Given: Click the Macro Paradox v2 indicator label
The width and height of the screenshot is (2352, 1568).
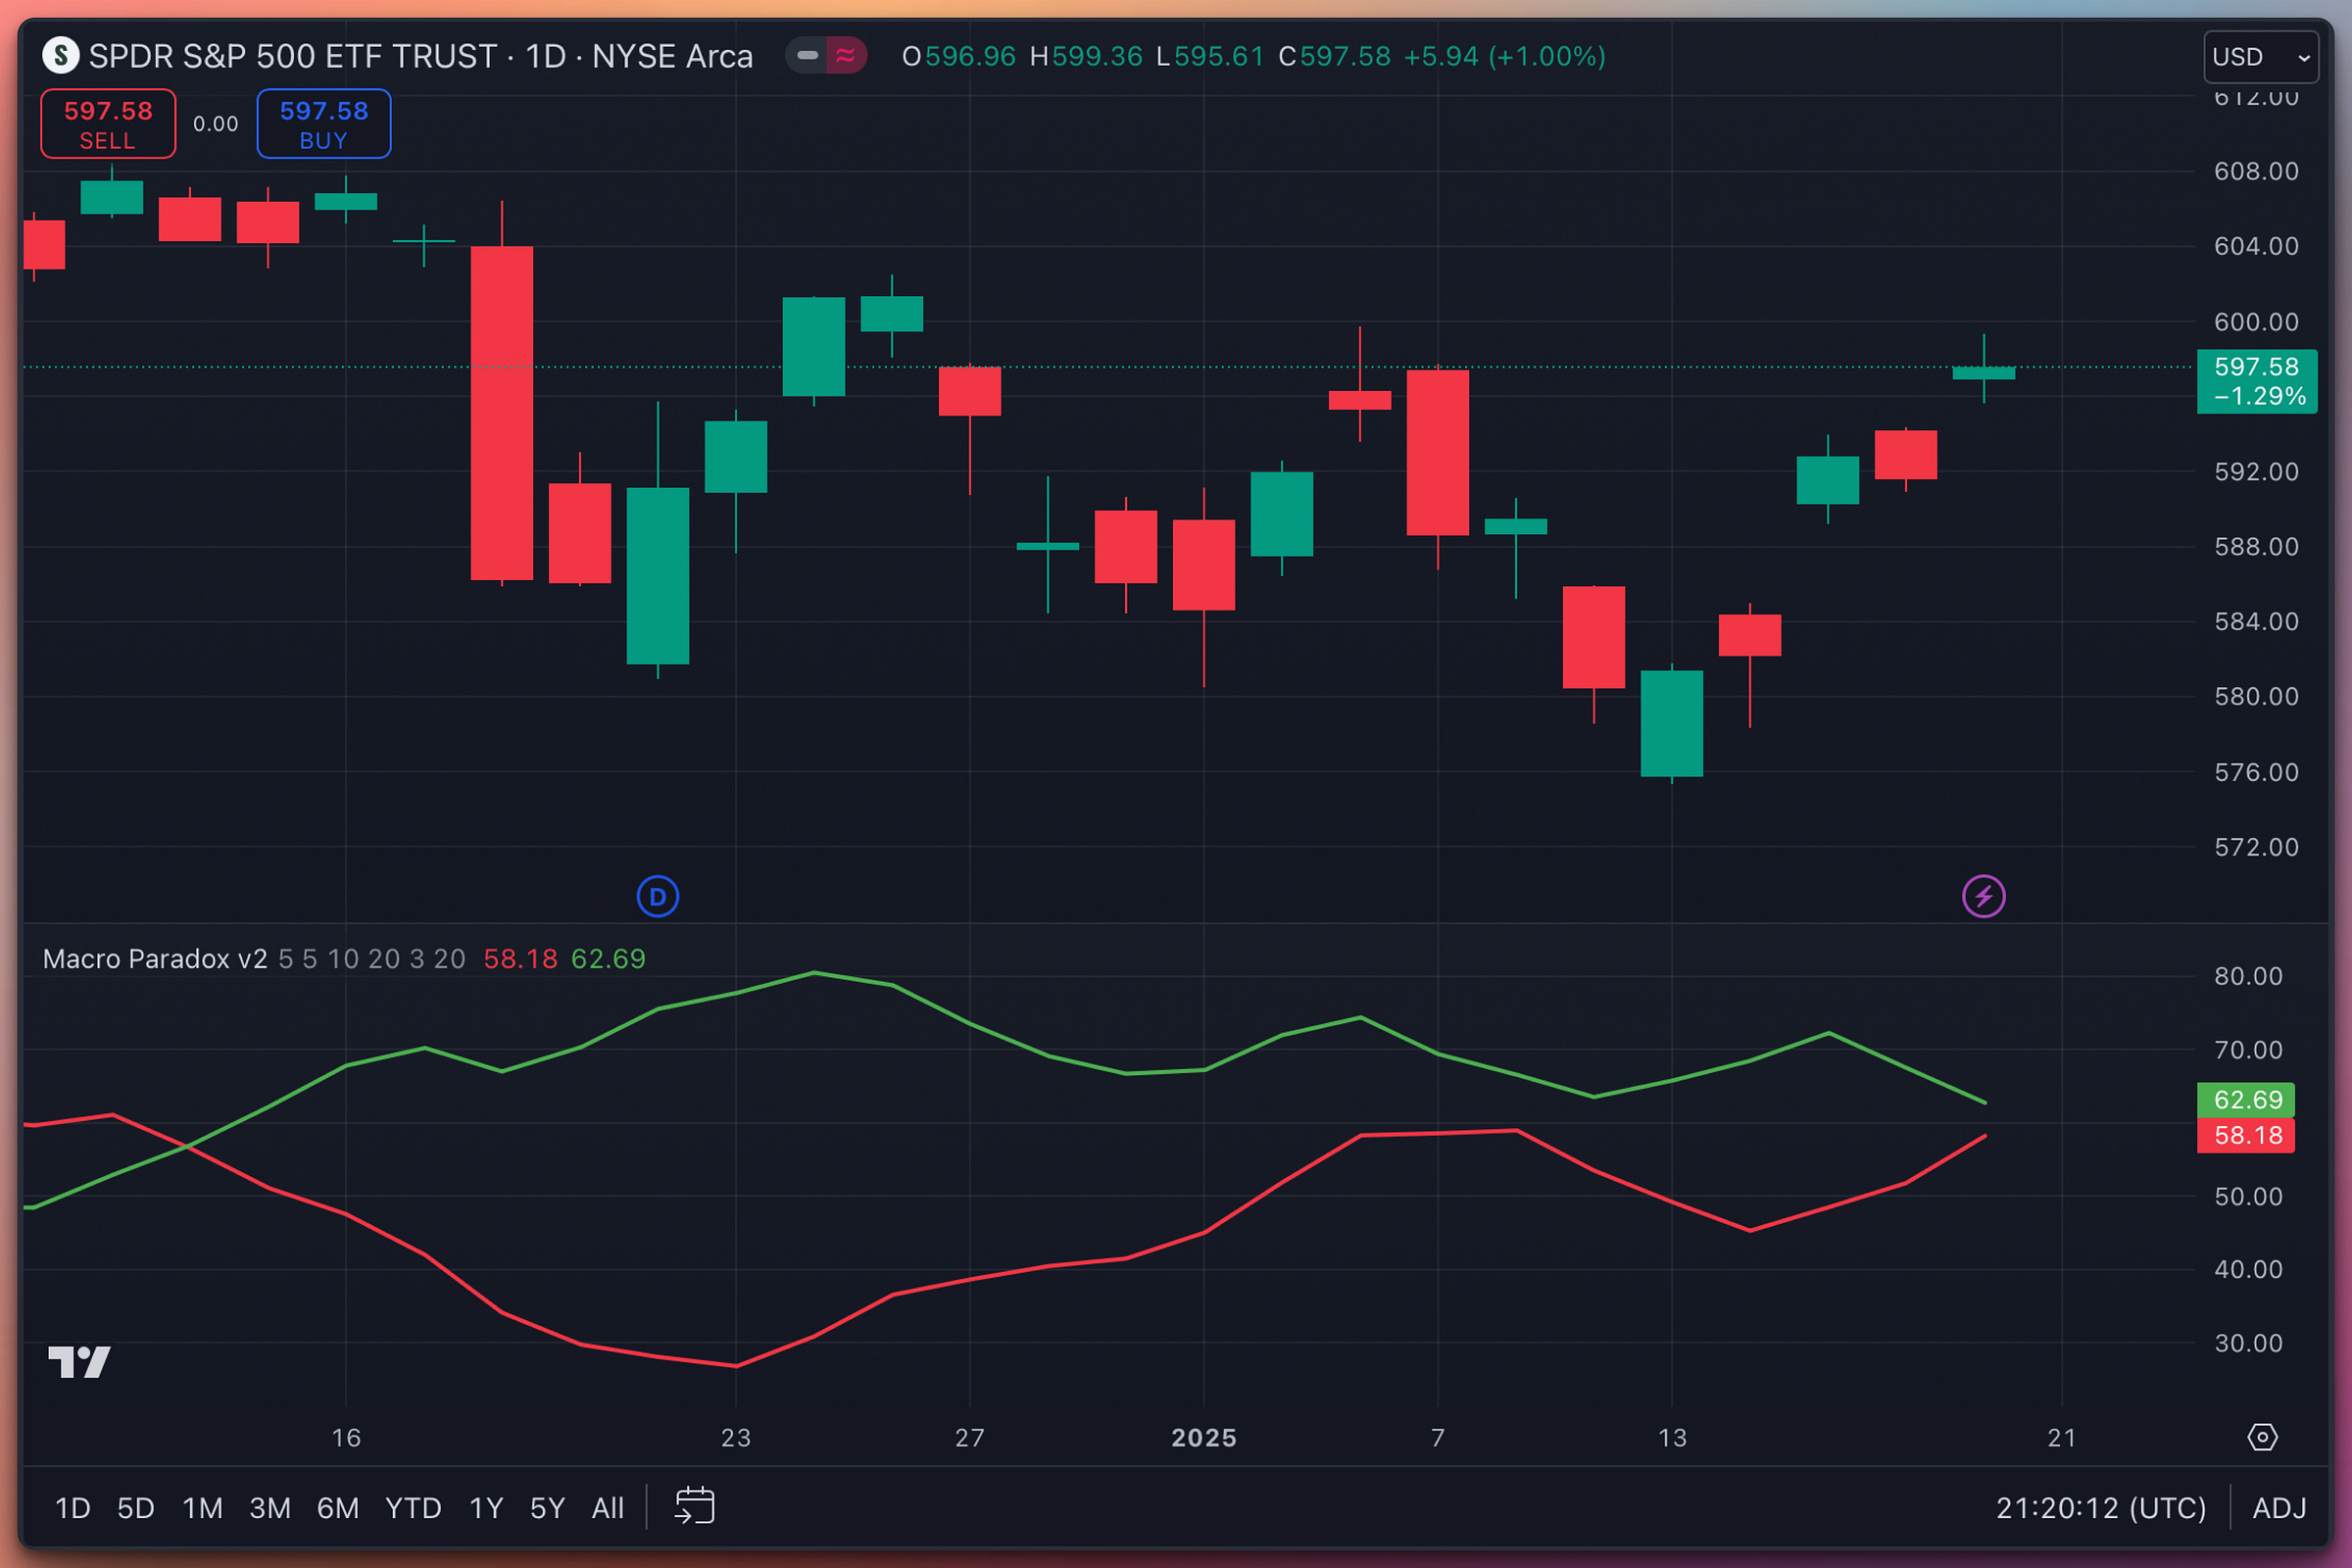Looking at the screenshot, I should (155, 959).
